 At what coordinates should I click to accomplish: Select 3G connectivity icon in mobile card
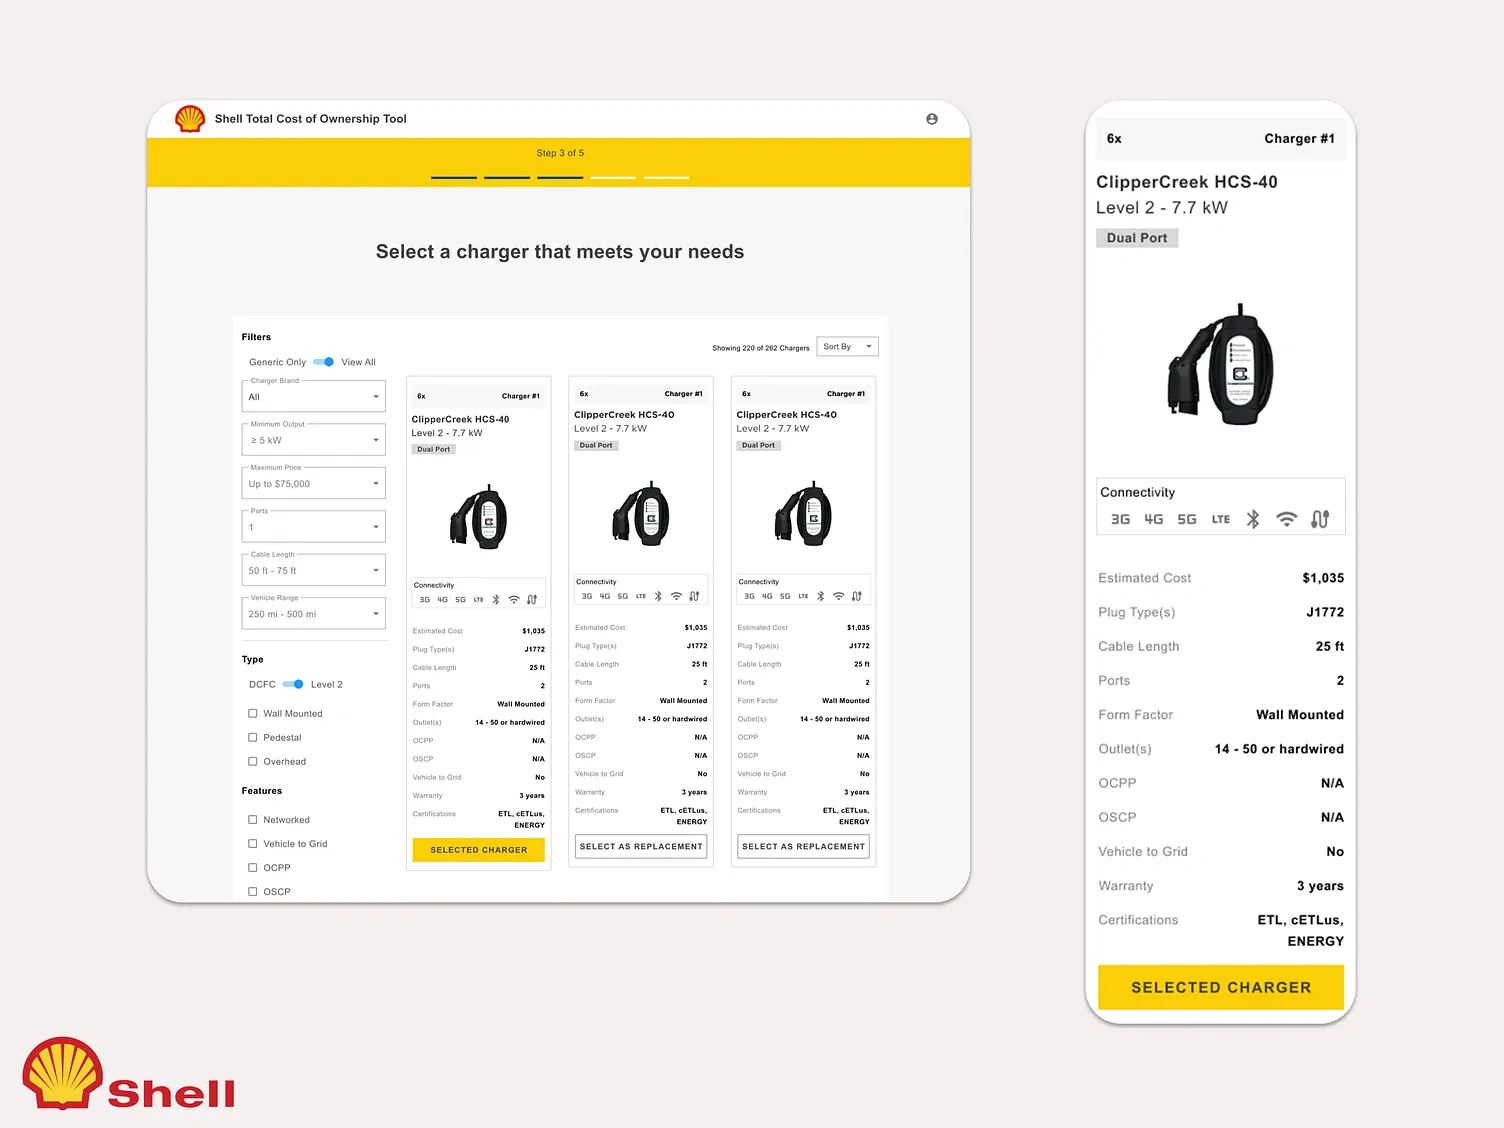pos(1120,519)
